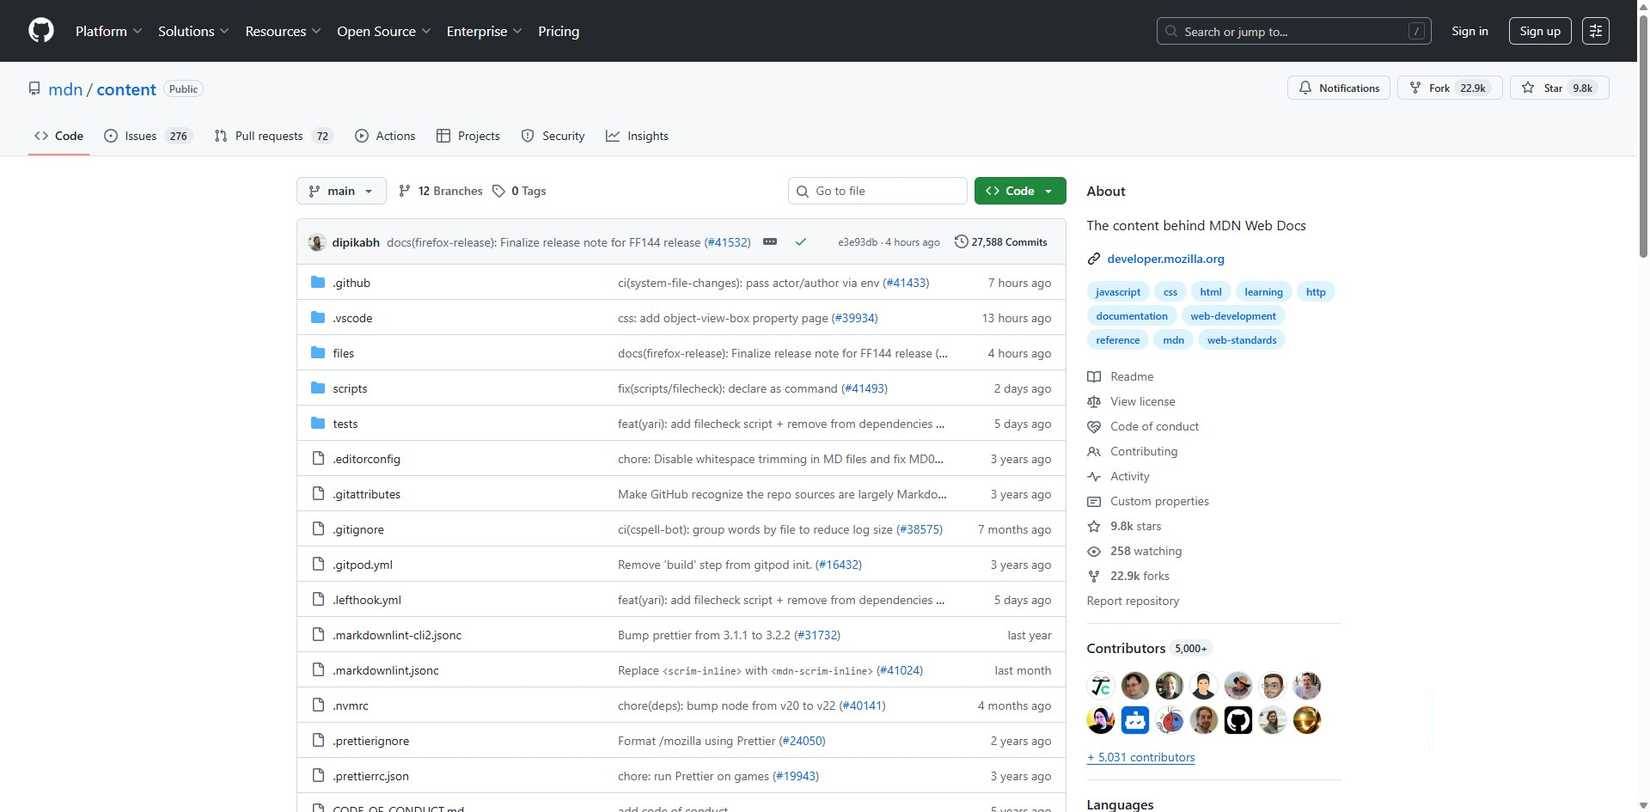Screen dimensions: 1650x812
Task: Open the + 5,031 contributors link
Action: point(1141,757)
